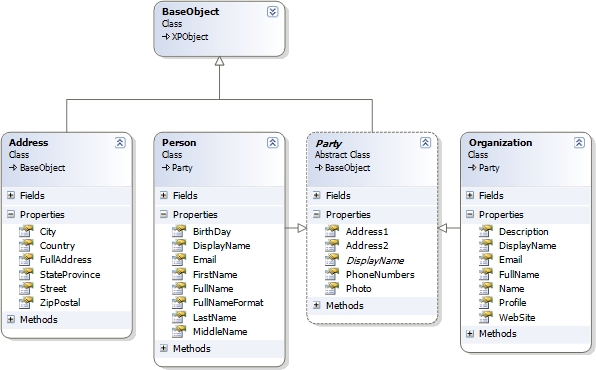Collapse Properties section in Party class

point(317,214)
